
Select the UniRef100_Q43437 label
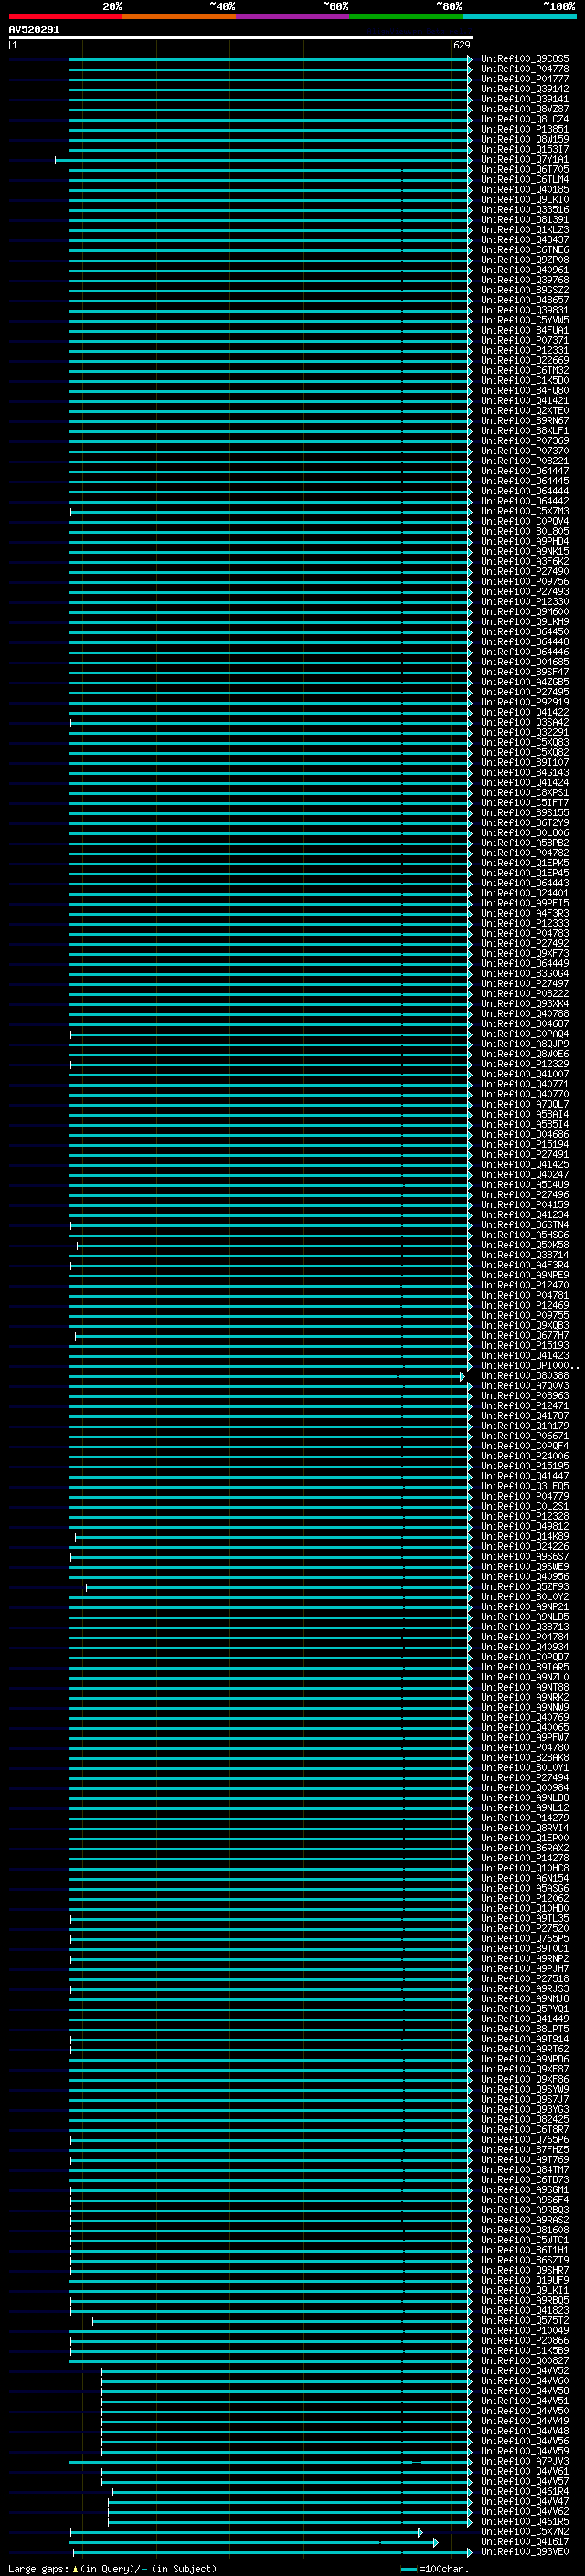point(525,240)
